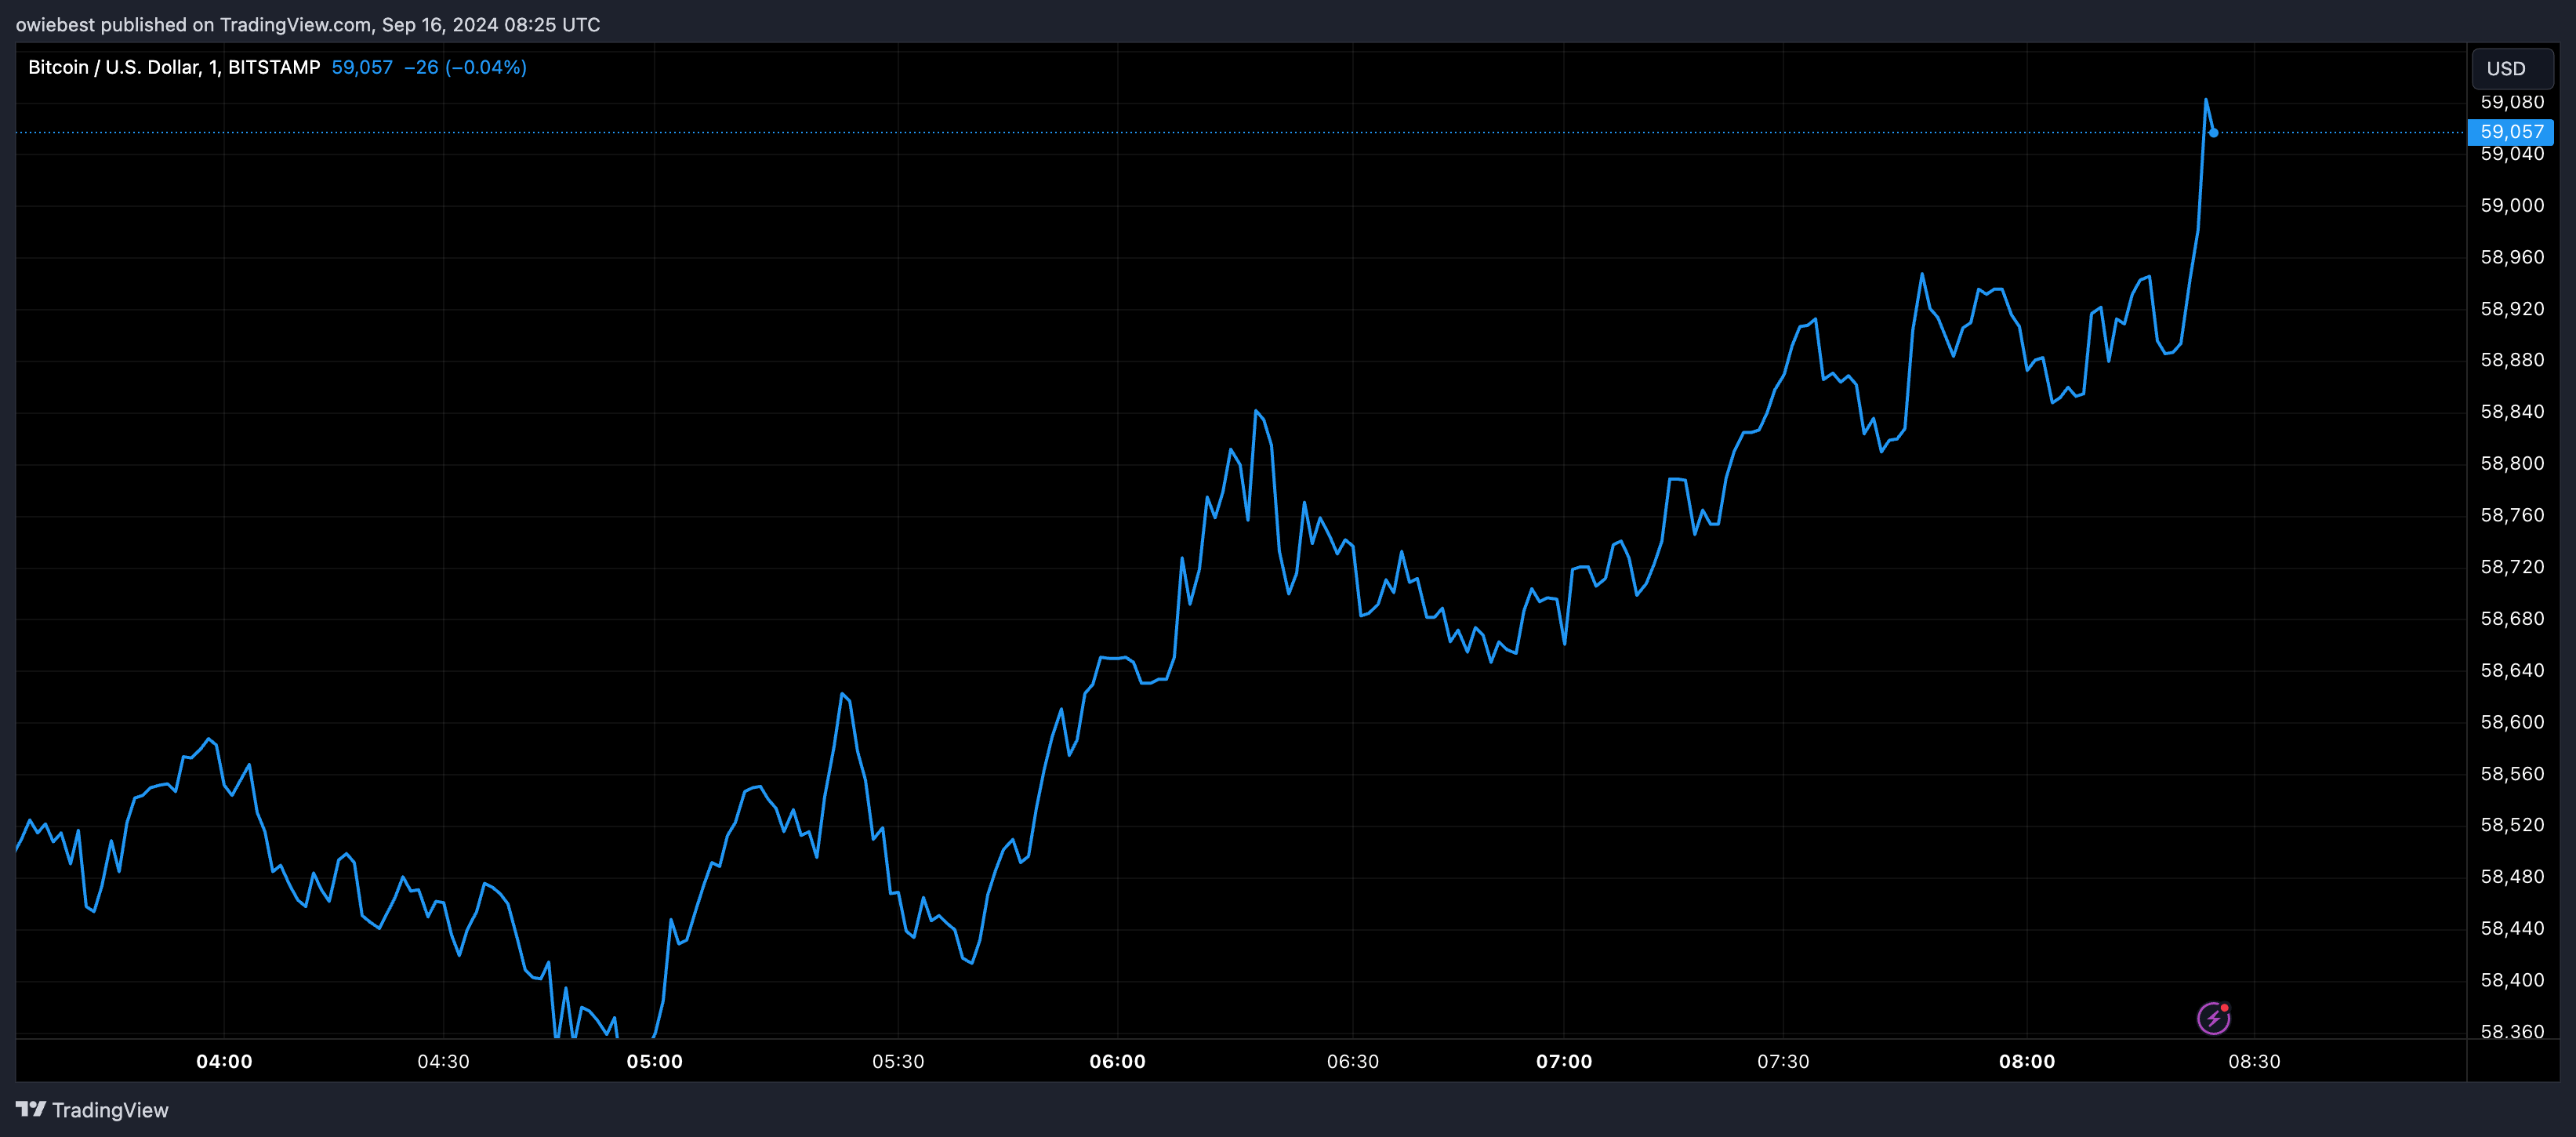Viewport: 2576px width, 1137px height.
Task: Click the 58,400 price scale label
Action: click(x=2512, y=980)
